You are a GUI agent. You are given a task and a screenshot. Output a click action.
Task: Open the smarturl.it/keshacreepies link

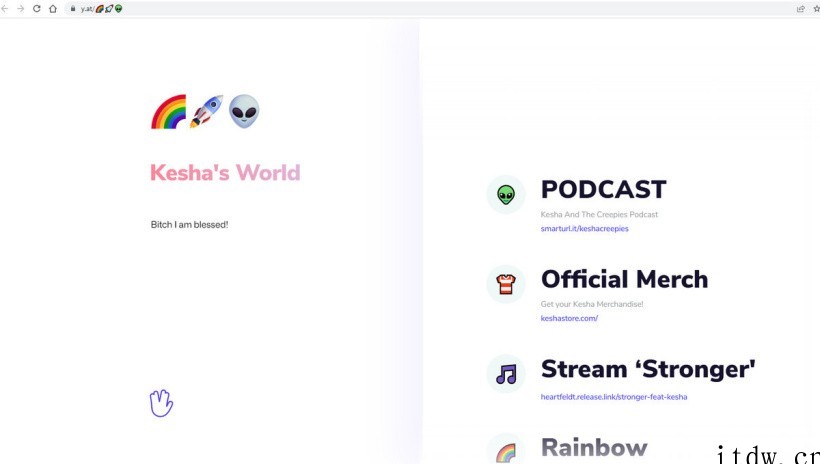click(x=585, y=229)
